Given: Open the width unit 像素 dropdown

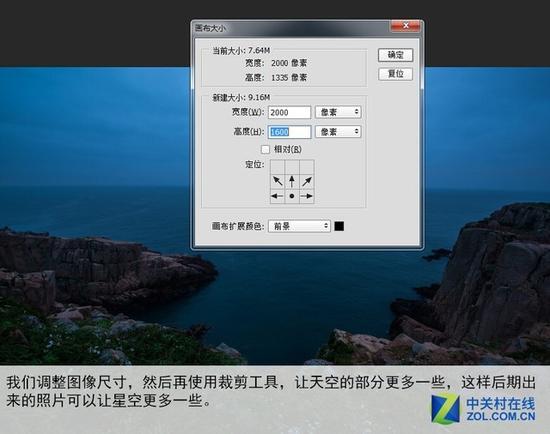Looking at the screenshot, I should click(338, 112).
